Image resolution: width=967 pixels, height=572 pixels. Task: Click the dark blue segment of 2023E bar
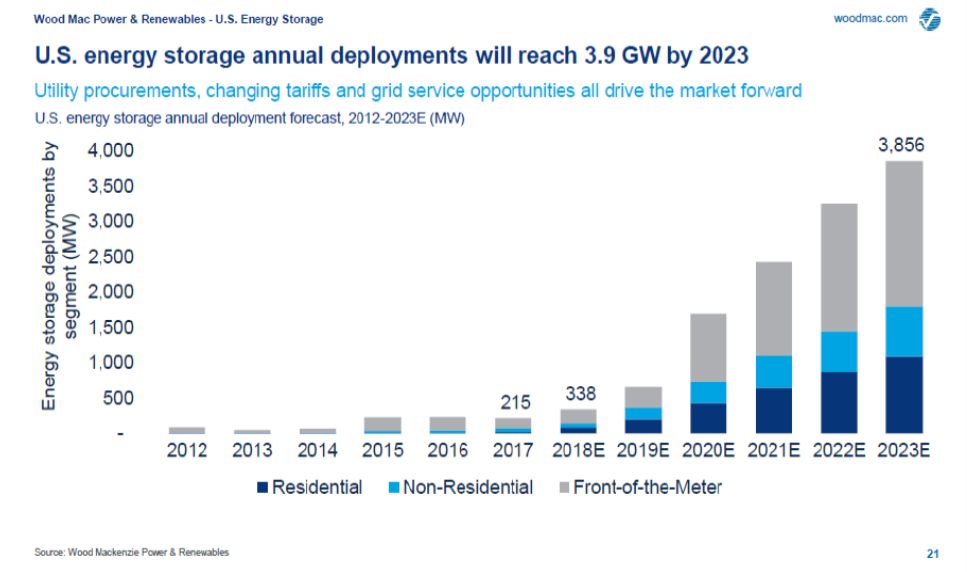pyautogui.click(x=904, y=394)
